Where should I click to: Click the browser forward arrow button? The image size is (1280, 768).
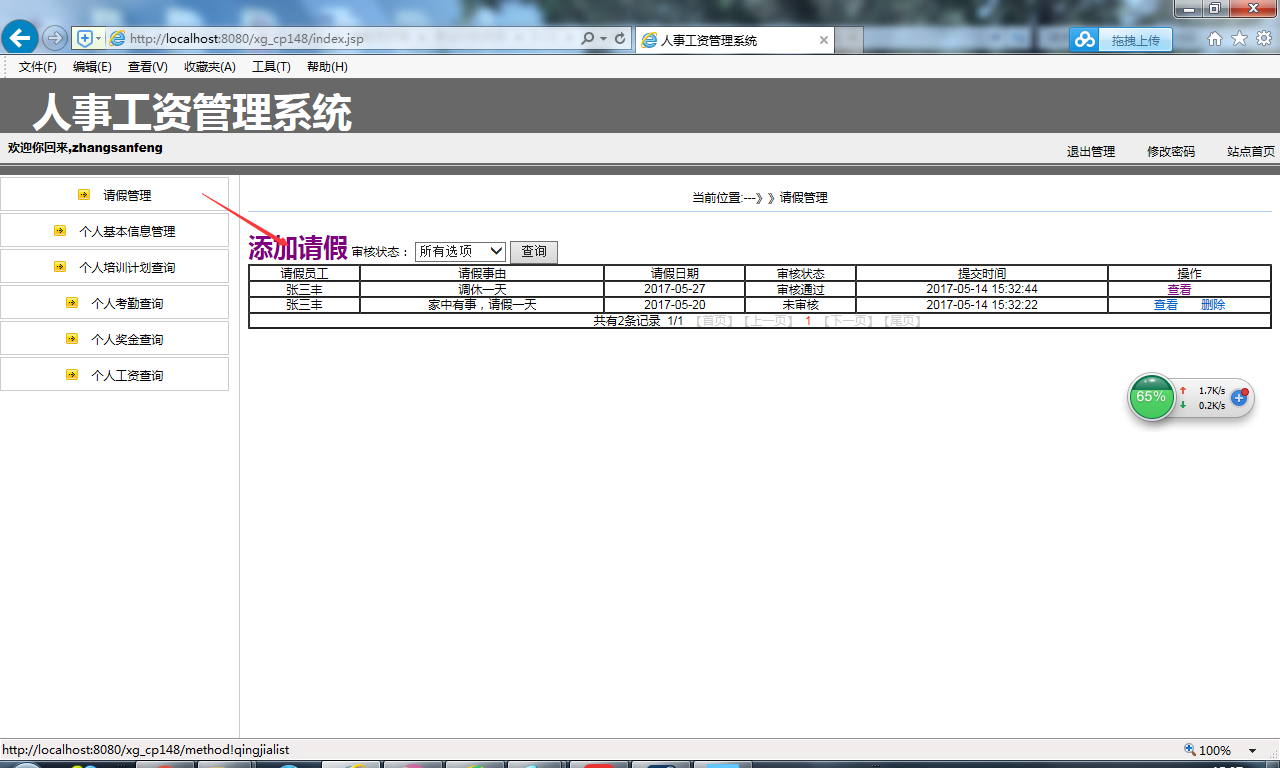click(x=55, y=38)
